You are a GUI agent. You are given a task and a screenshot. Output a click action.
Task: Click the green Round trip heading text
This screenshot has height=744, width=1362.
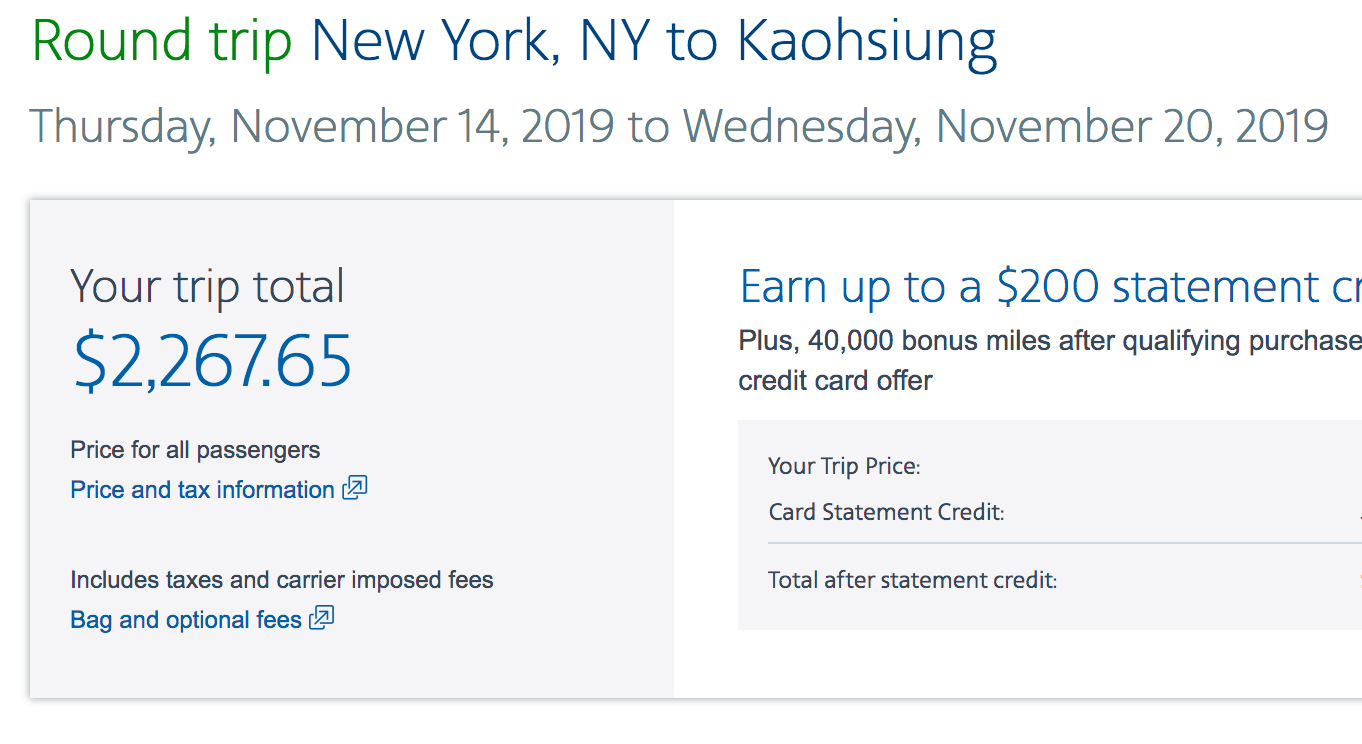coord(162,42)
